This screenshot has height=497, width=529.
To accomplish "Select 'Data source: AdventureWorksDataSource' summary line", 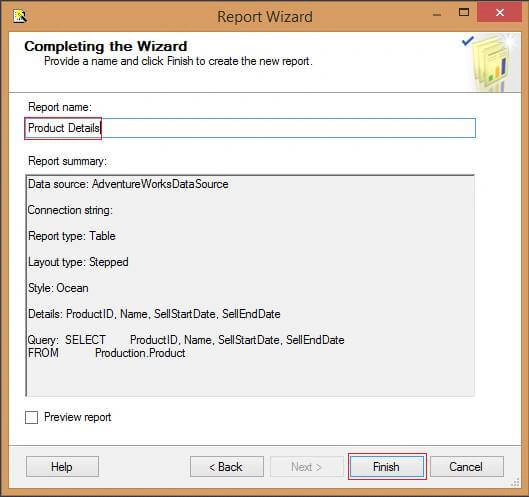I will (x=128, y=184).
